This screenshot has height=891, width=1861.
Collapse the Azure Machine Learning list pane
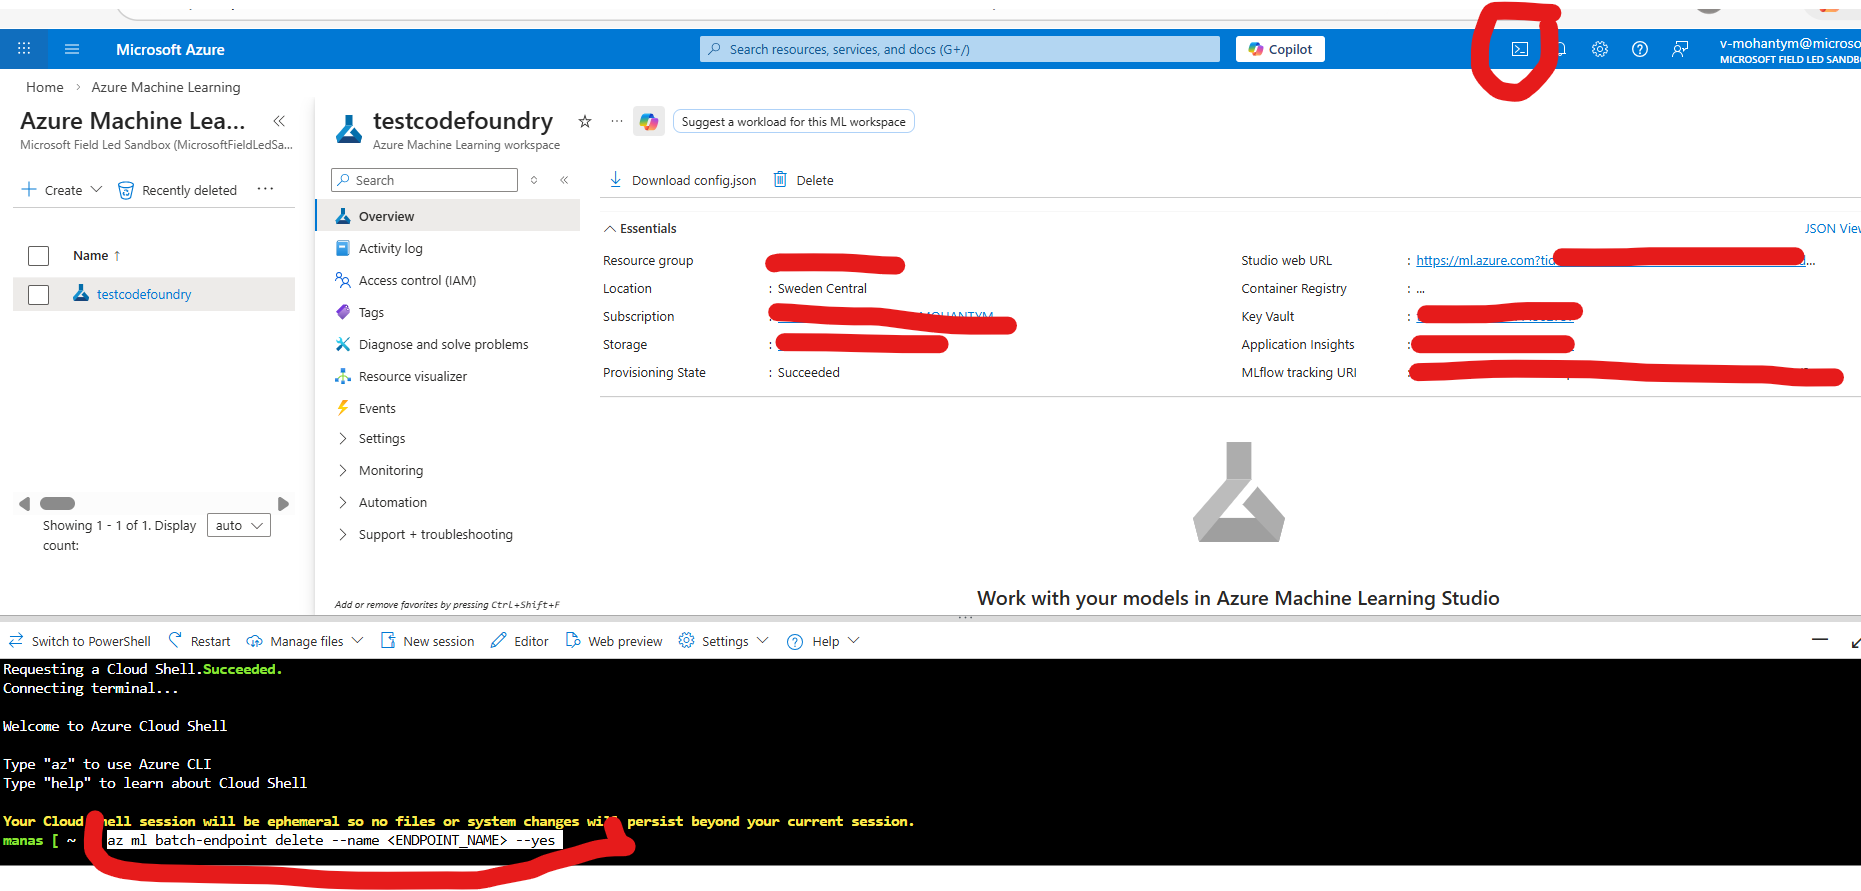279,121
